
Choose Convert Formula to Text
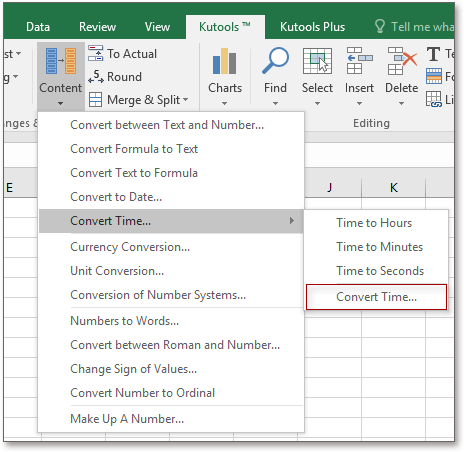[x=171, y=149]
